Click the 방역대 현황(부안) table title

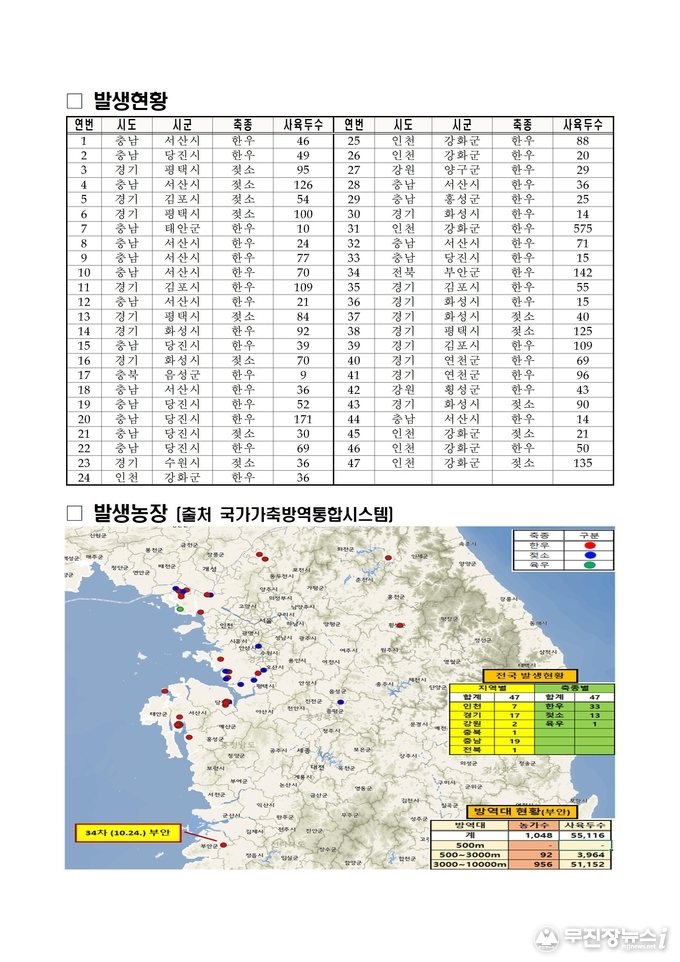520,812
